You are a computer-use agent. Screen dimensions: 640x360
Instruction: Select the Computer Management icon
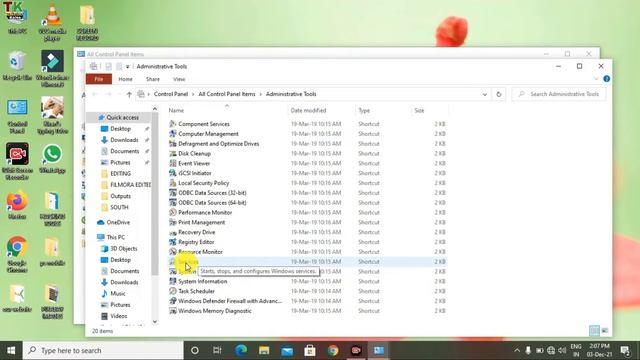173,133
